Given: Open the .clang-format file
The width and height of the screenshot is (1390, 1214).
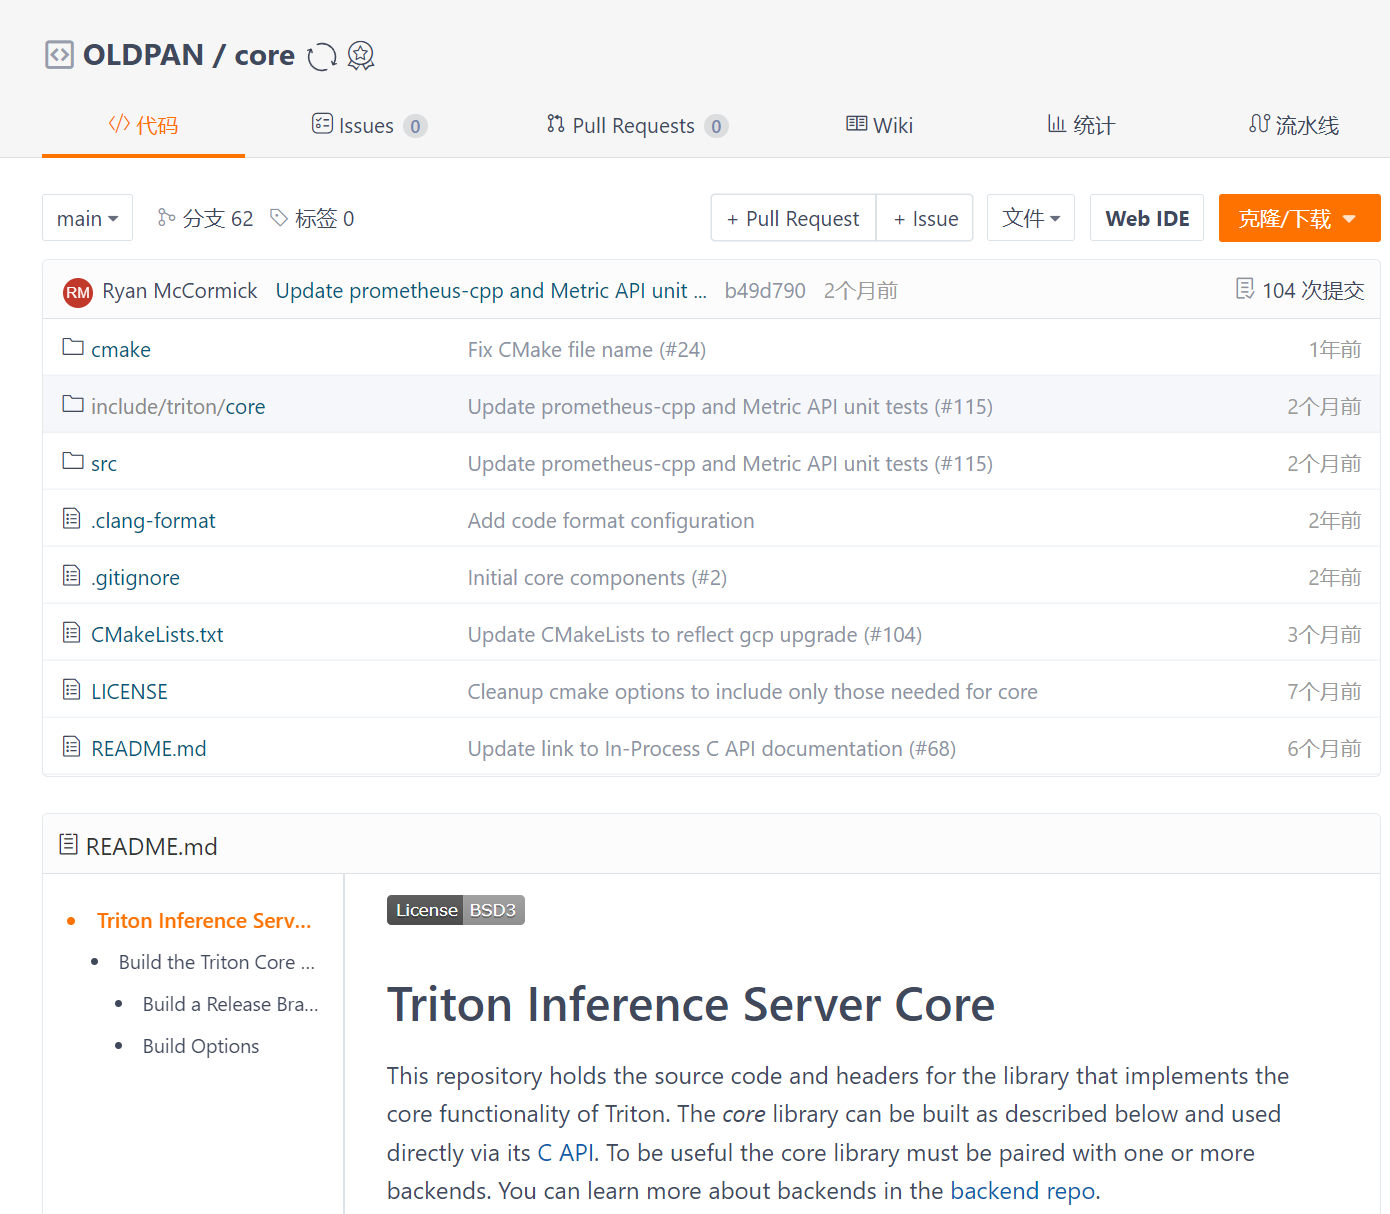Looking at the screenshot, I should click(x=153, y=521).
